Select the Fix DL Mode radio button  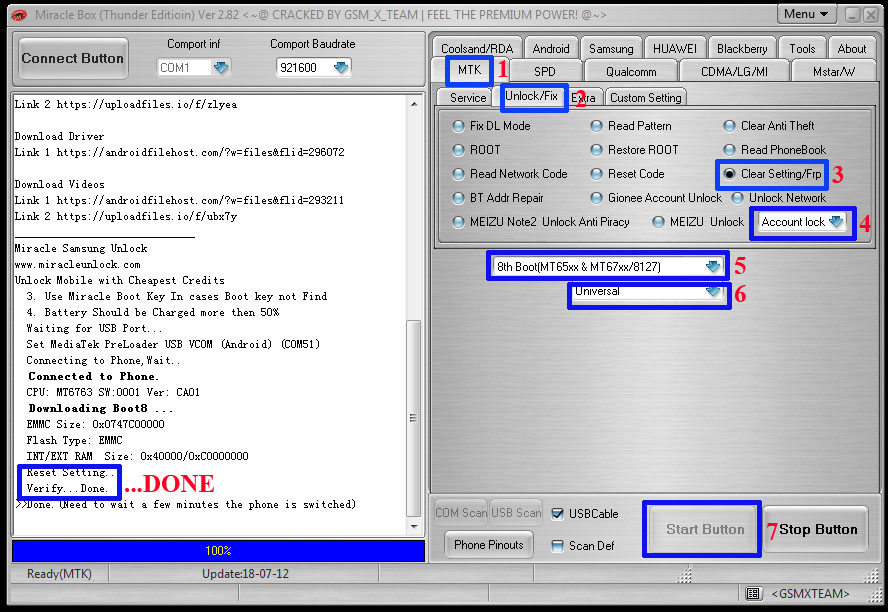tap(458, 126)
